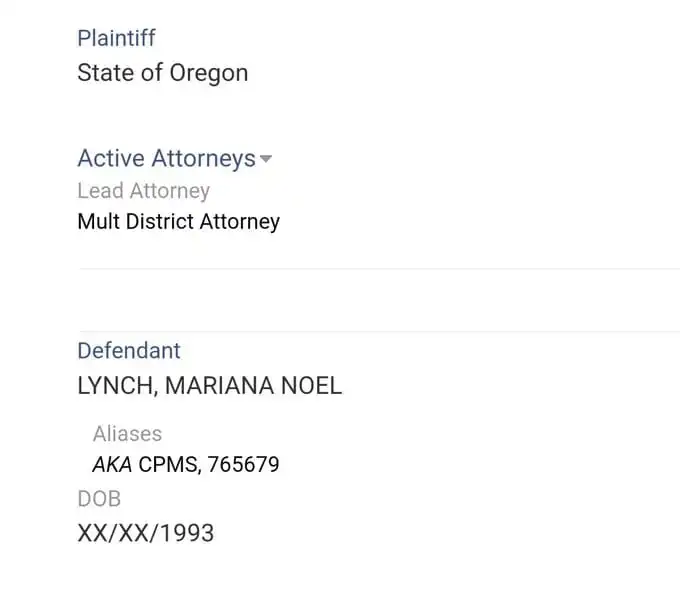The height and width of the screenshot is (607, 680).
Task: Select alias number 765679
Action: (x=243, y=465)
